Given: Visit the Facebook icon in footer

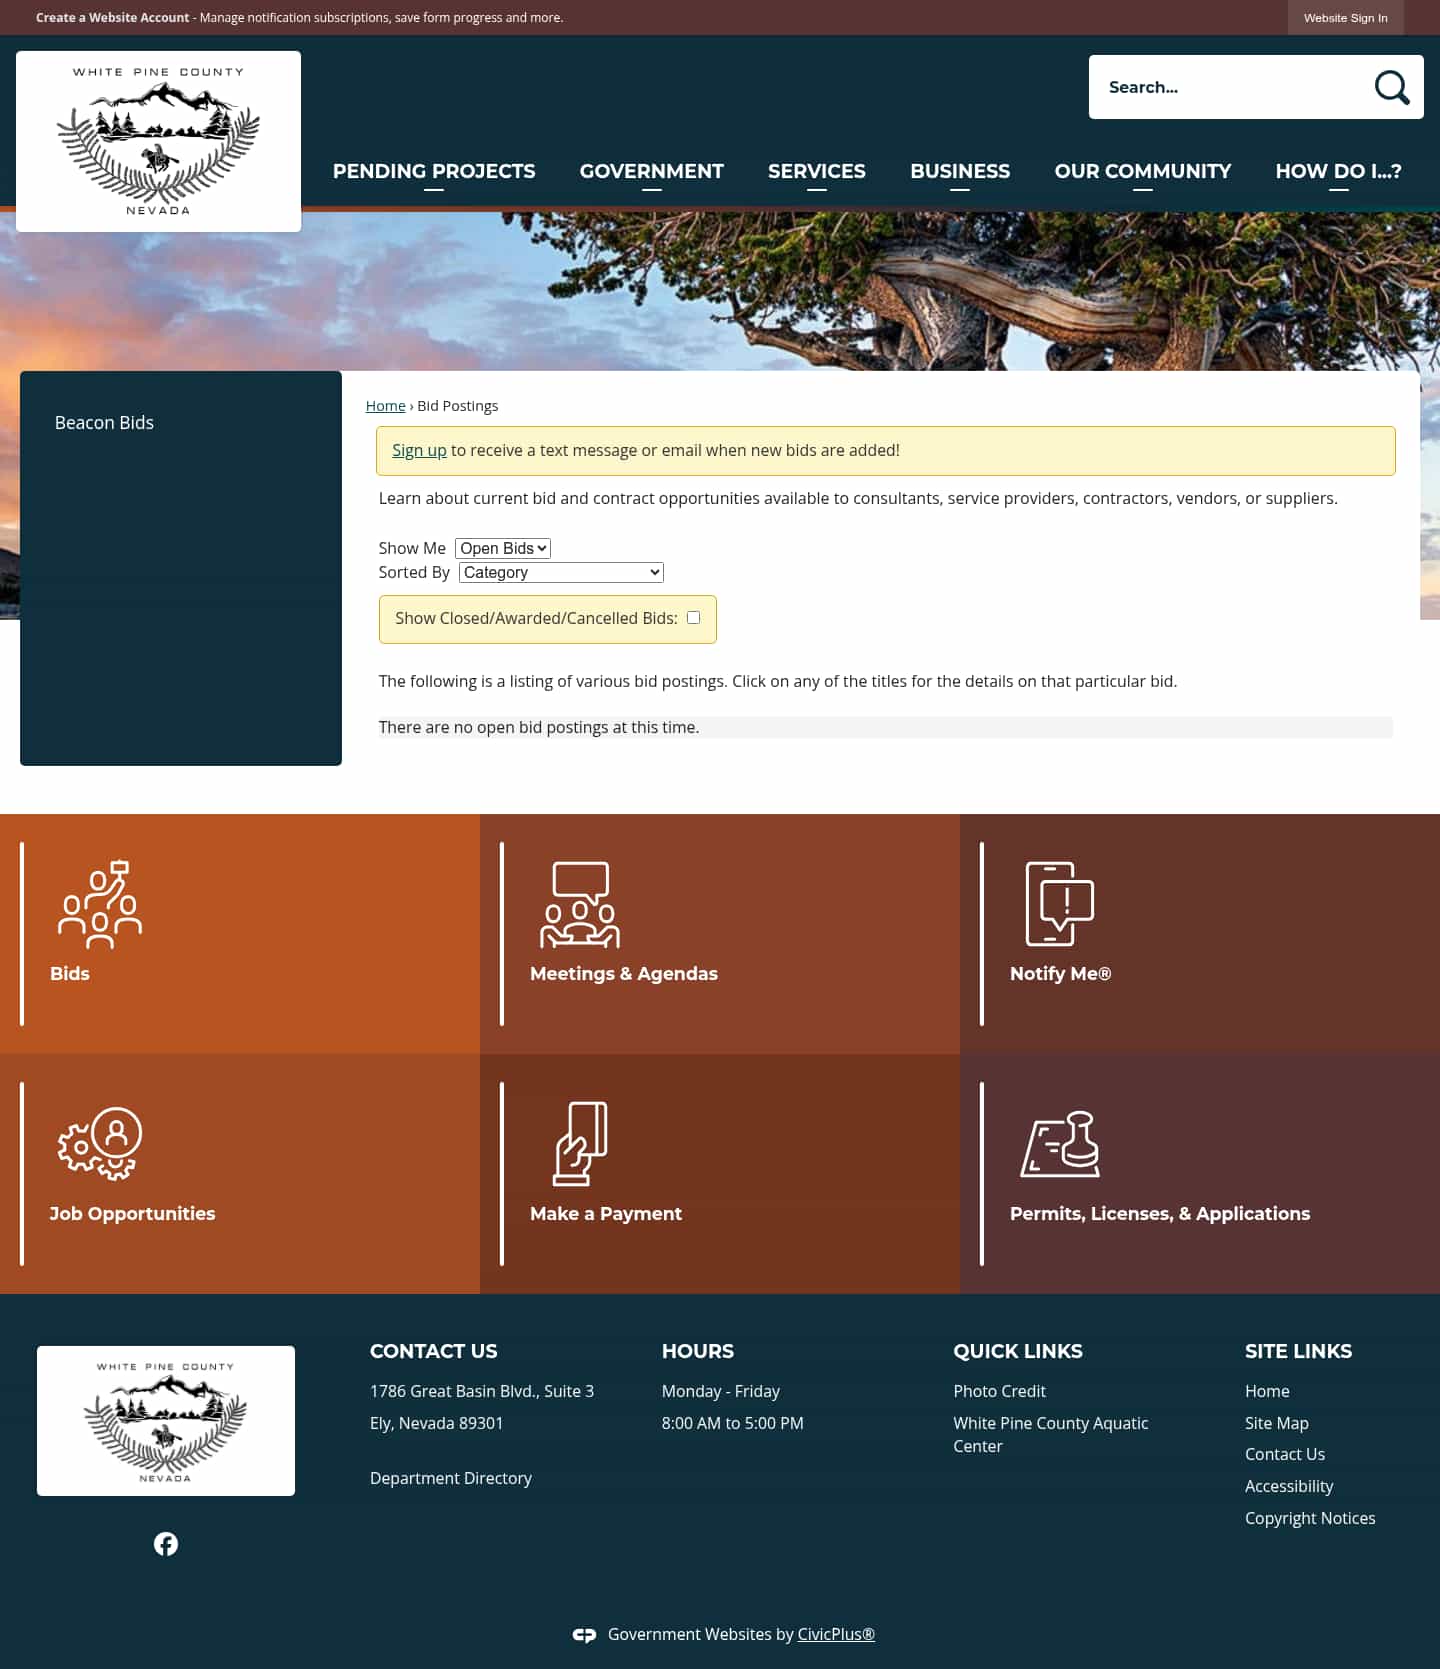Looking at the screenshot, I should pyautogui.click(x=166, y=1544).
